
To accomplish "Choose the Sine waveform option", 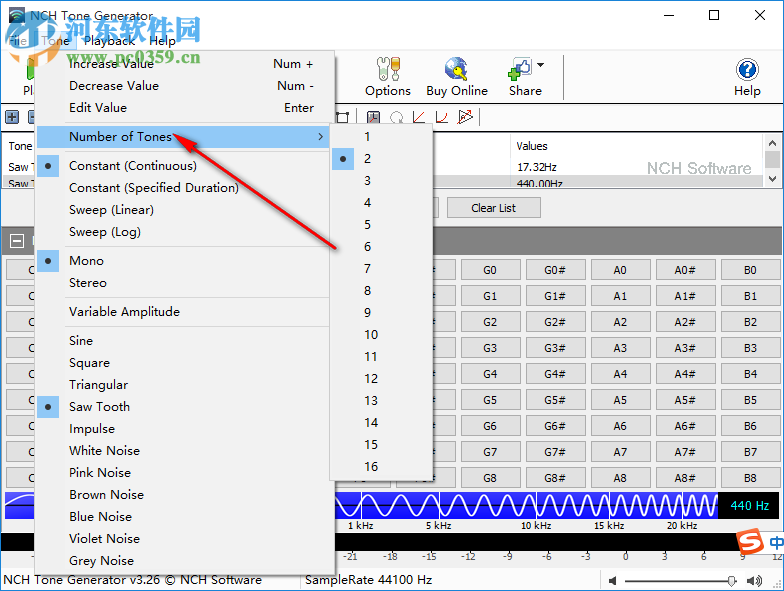I will pos(81,341).
